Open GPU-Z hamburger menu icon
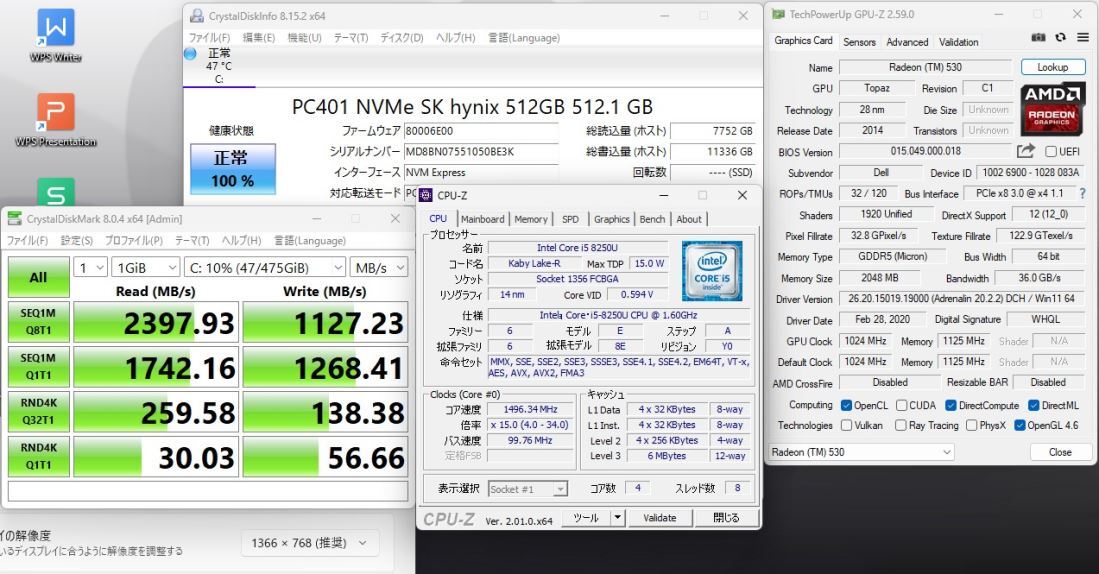The height and width of the screenshot is (574, 1099). point(1083,38)
